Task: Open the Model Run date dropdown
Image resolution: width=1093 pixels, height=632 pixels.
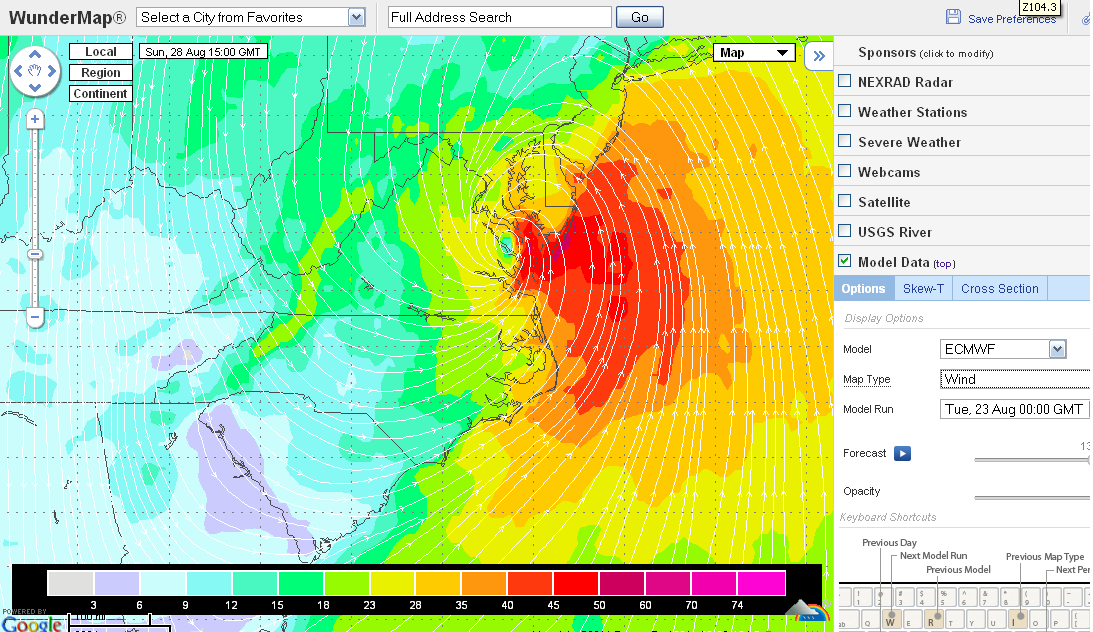Action: click(1015, 409)
